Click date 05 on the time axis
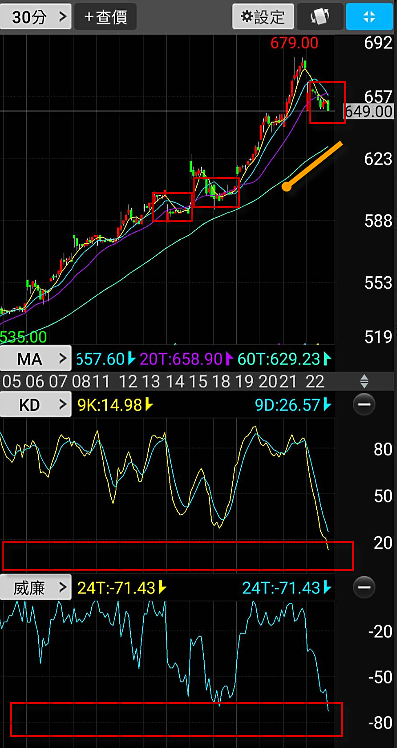 tap(11, 382)
